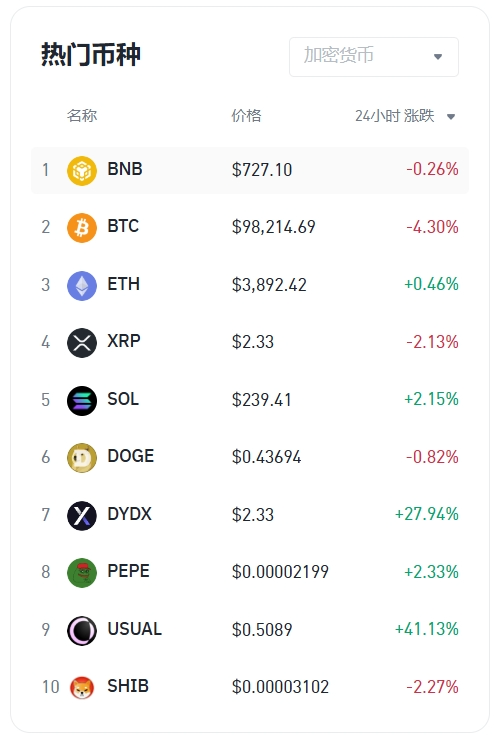This screenshot has height=745, width=501.
Task: Select the DYDX logo icon
Action: tap(82, 516)
